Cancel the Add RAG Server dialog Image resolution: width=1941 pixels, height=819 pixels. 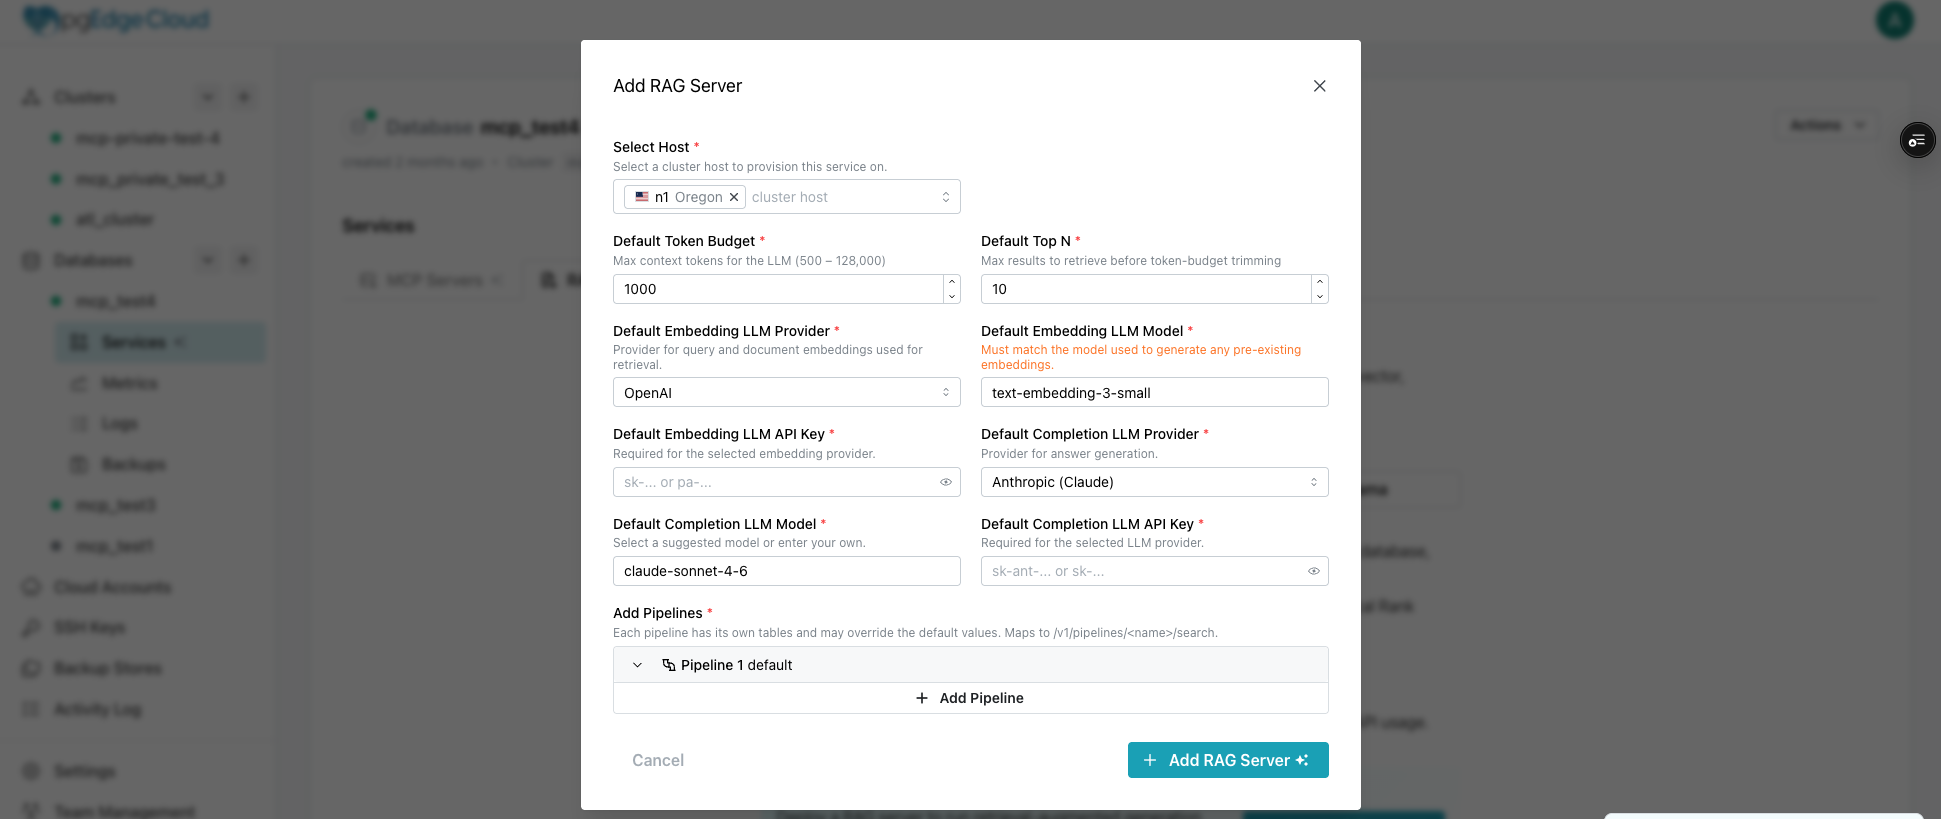click(x=658, y=760)
